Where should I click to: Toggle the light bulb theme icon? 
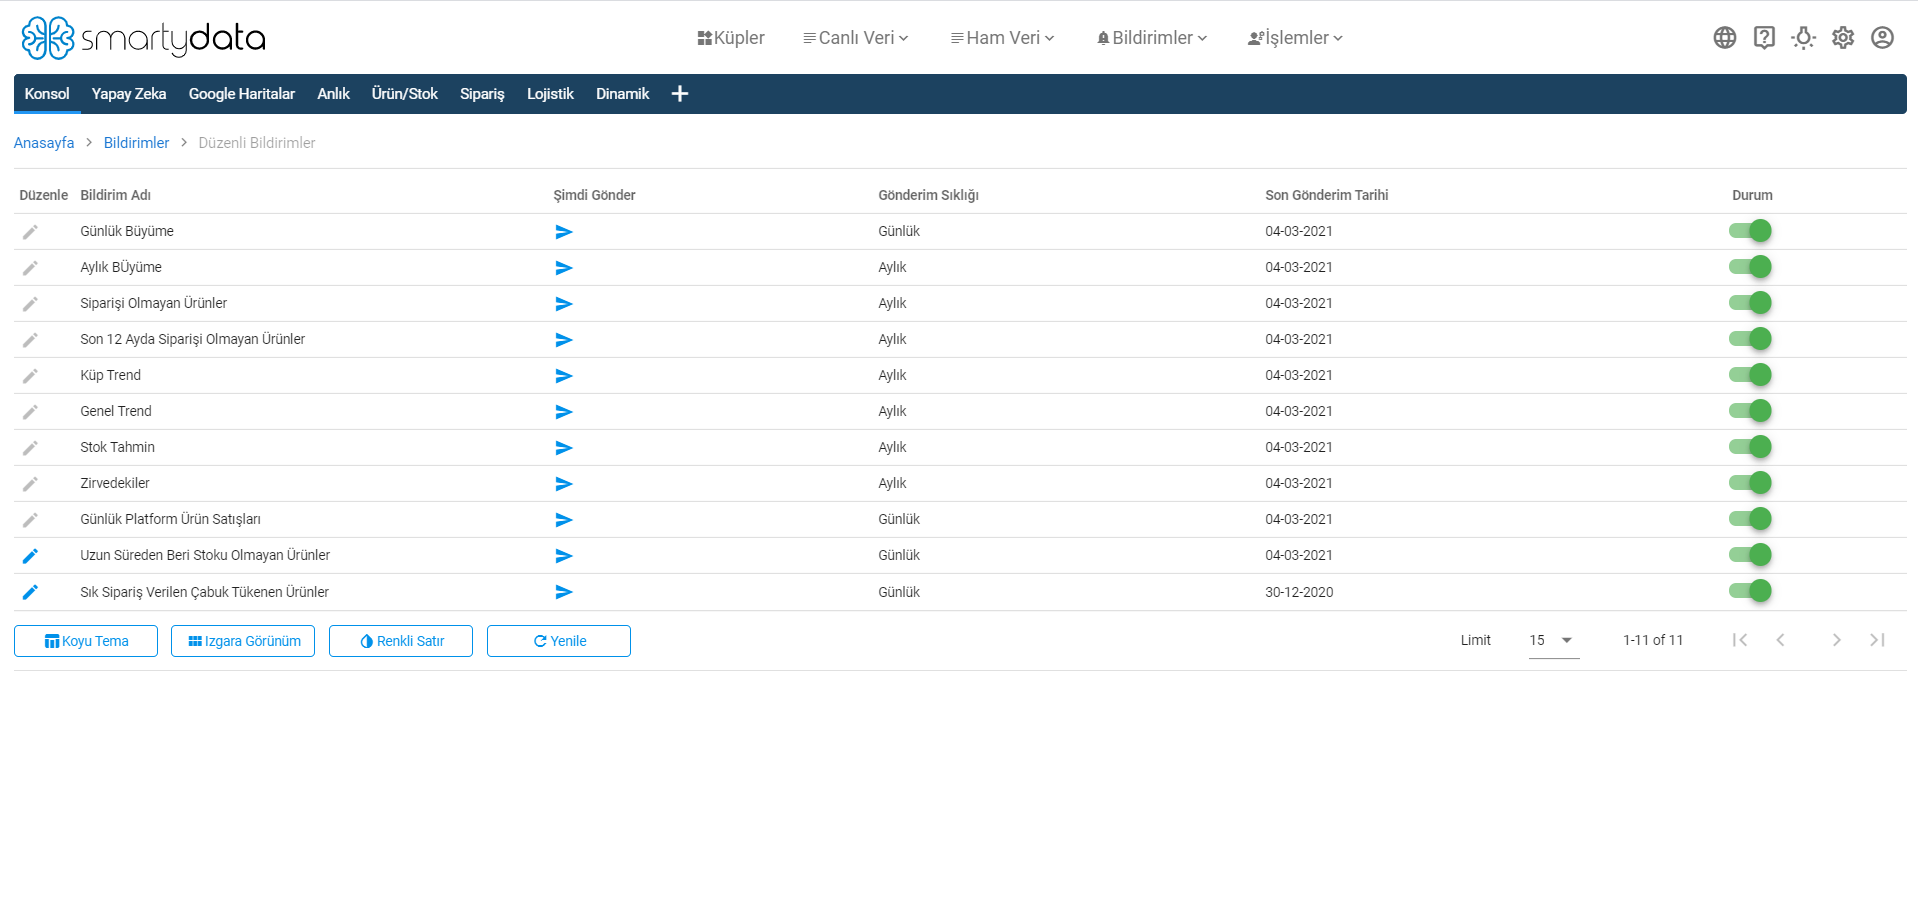[x=1804, y=38]
